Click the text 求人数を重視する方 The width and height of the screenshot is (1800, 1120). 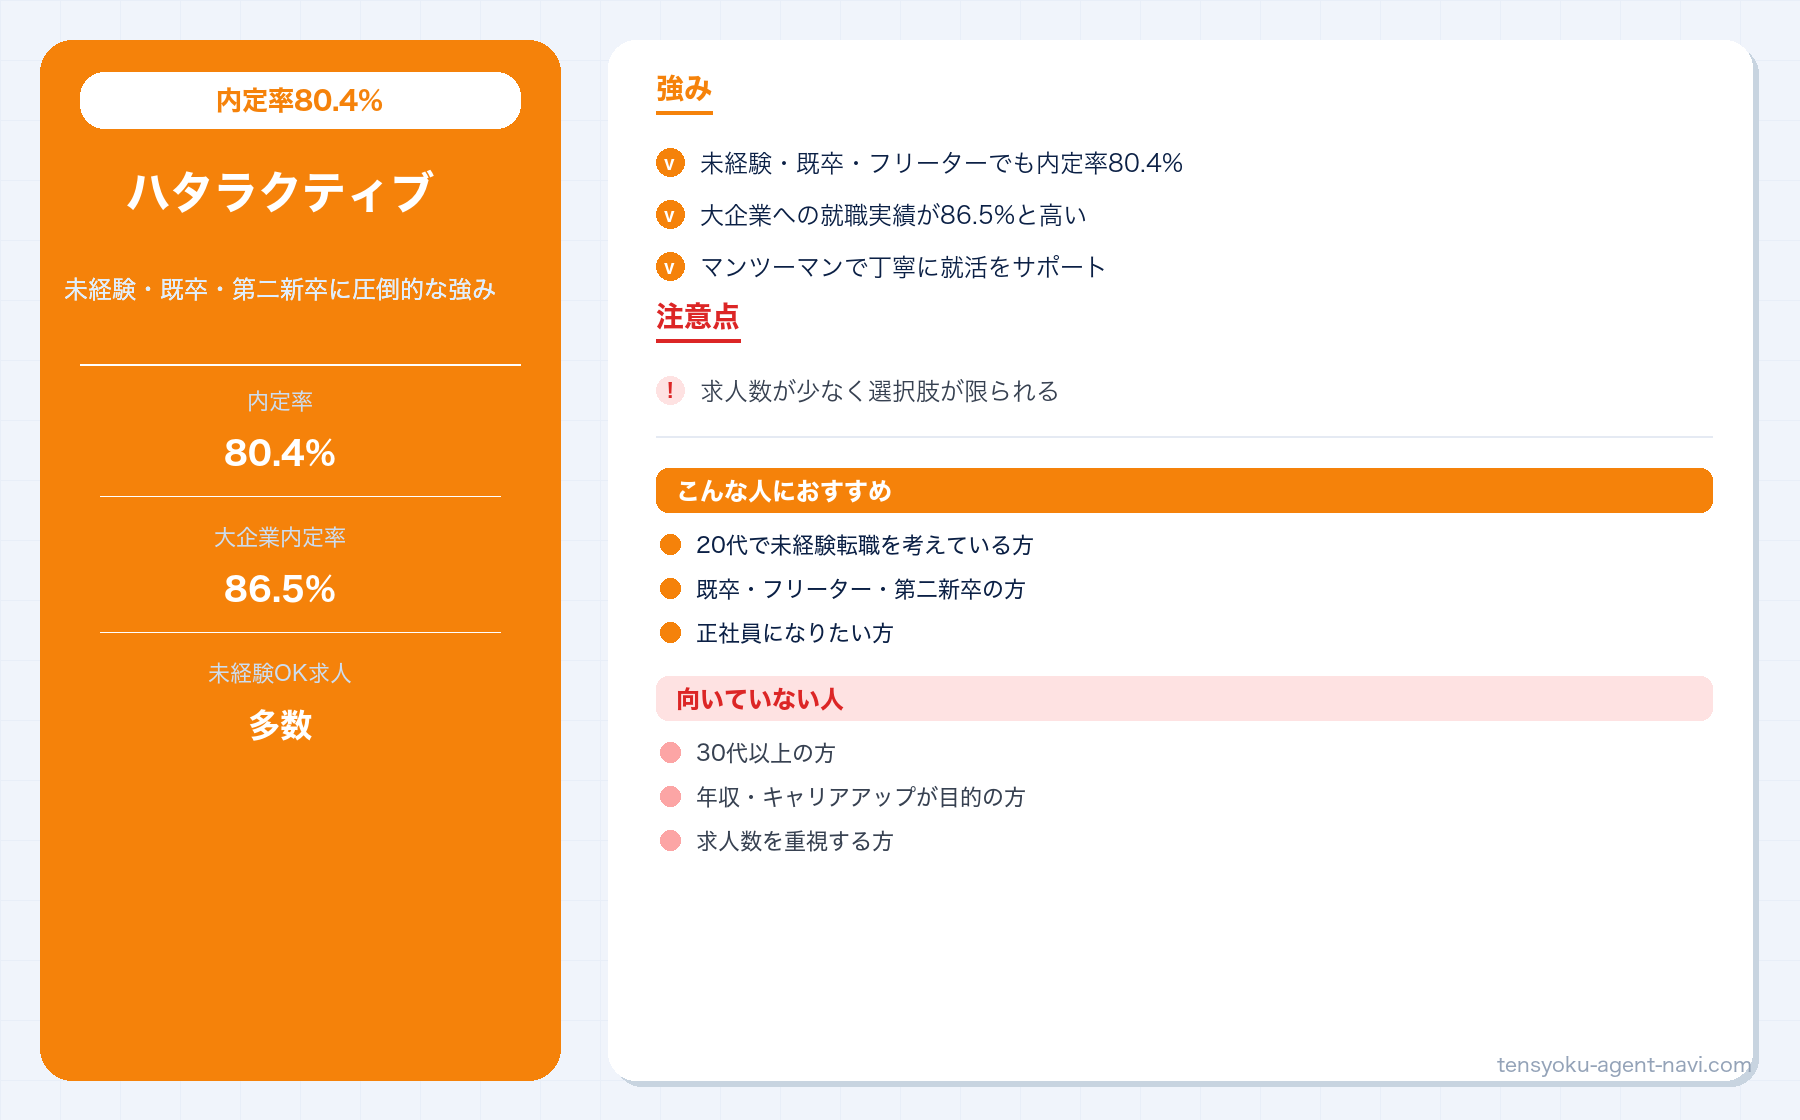795,841
